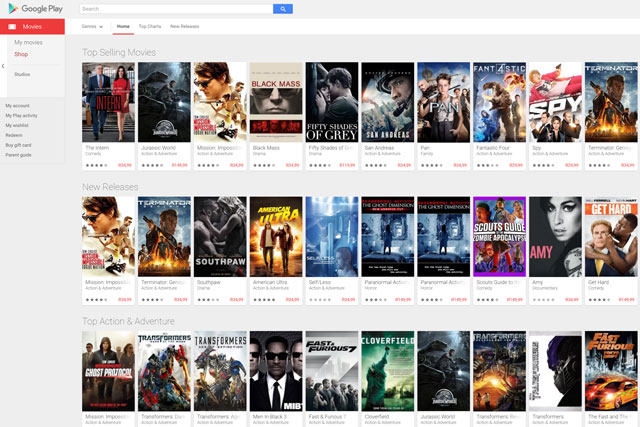The height and width of the screenshot is (427, 640).
Task: Select the Black Mass movie thumbnail
Action: coord(275,102)
